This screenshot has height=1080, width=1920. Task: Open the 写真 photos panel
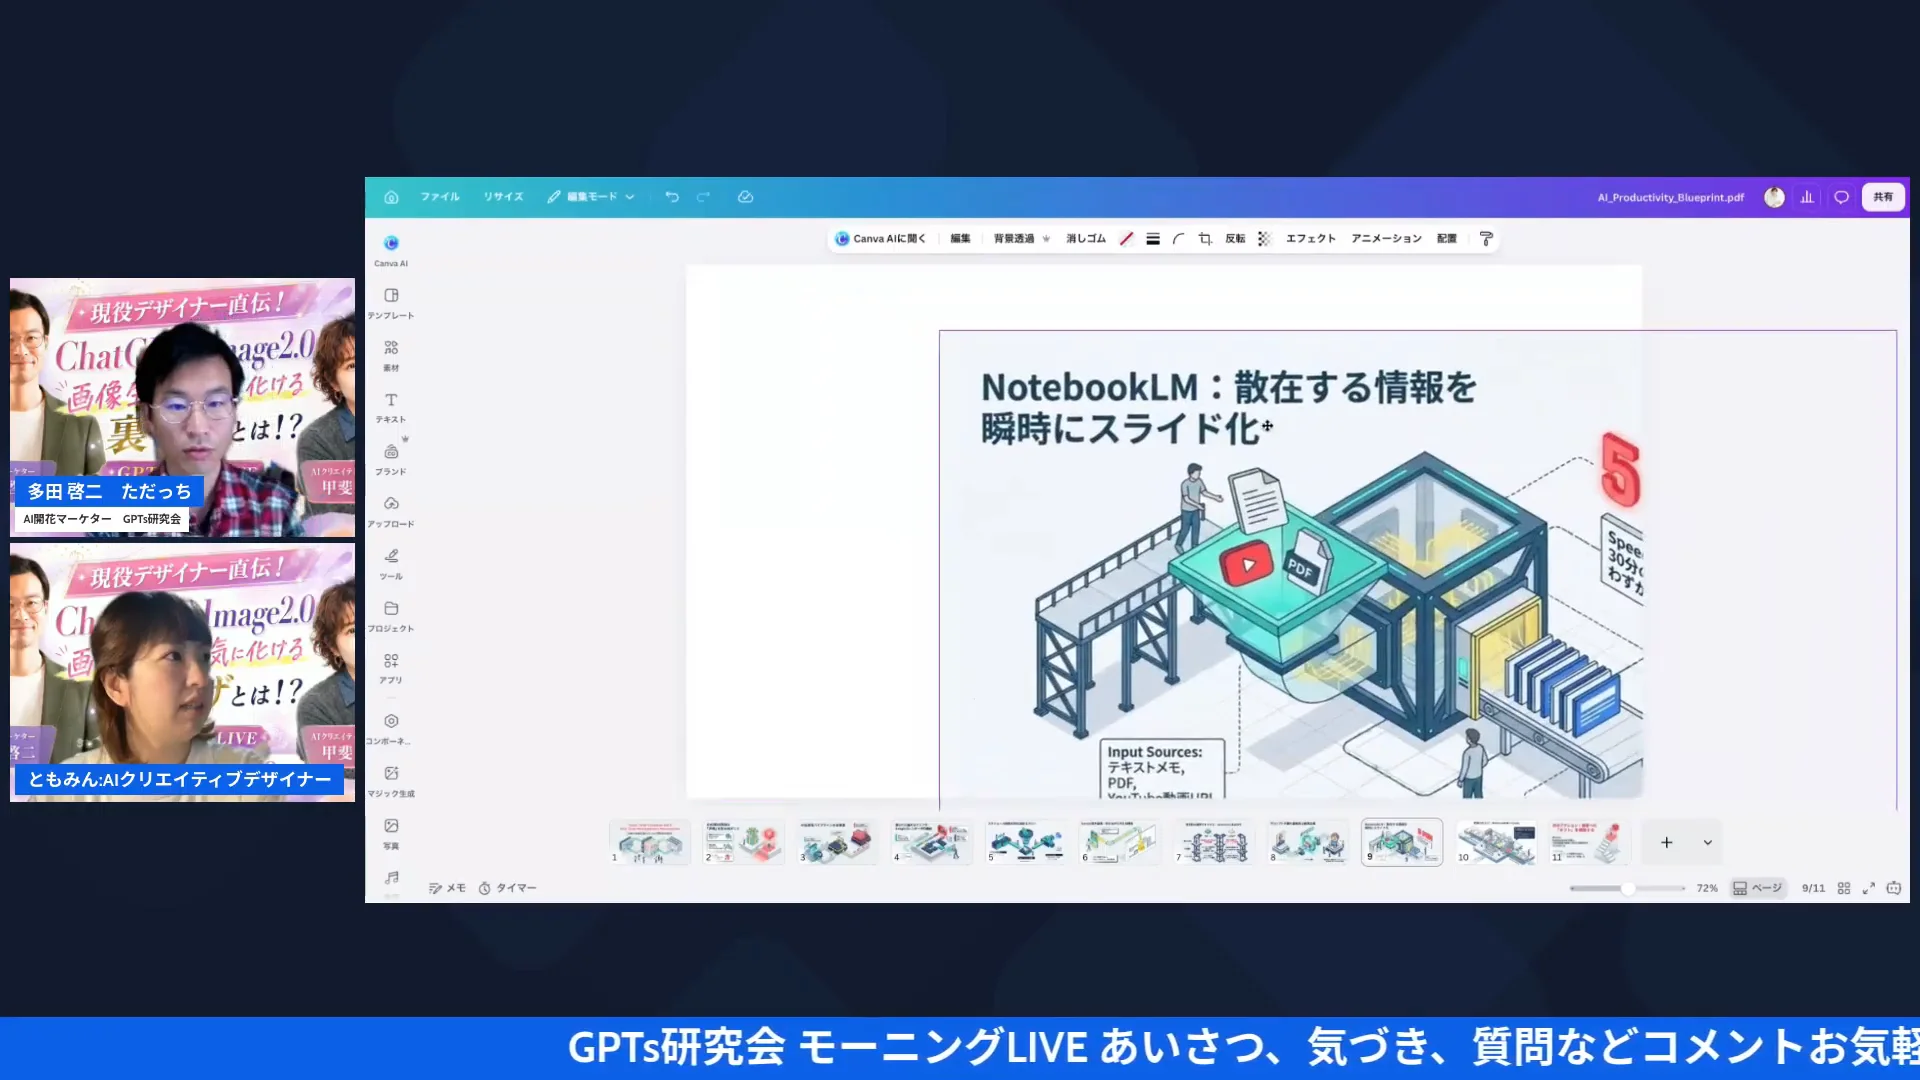(x=391, y=833)
